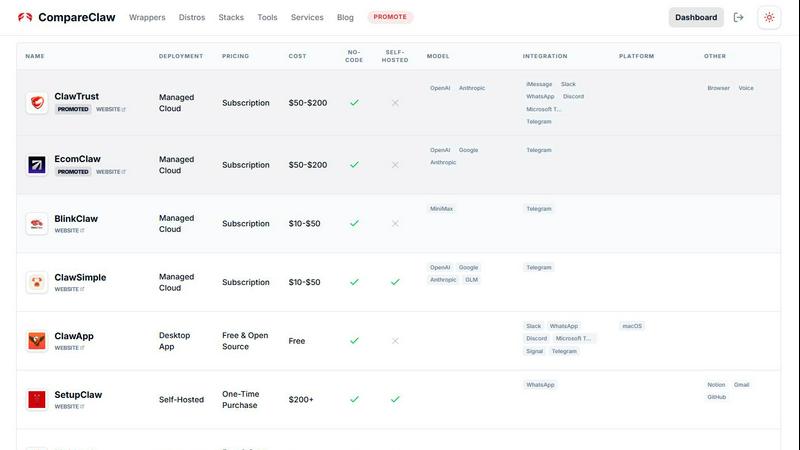Open ClawApp WEBSITE link
800x450 pixels.
point(69,348)
